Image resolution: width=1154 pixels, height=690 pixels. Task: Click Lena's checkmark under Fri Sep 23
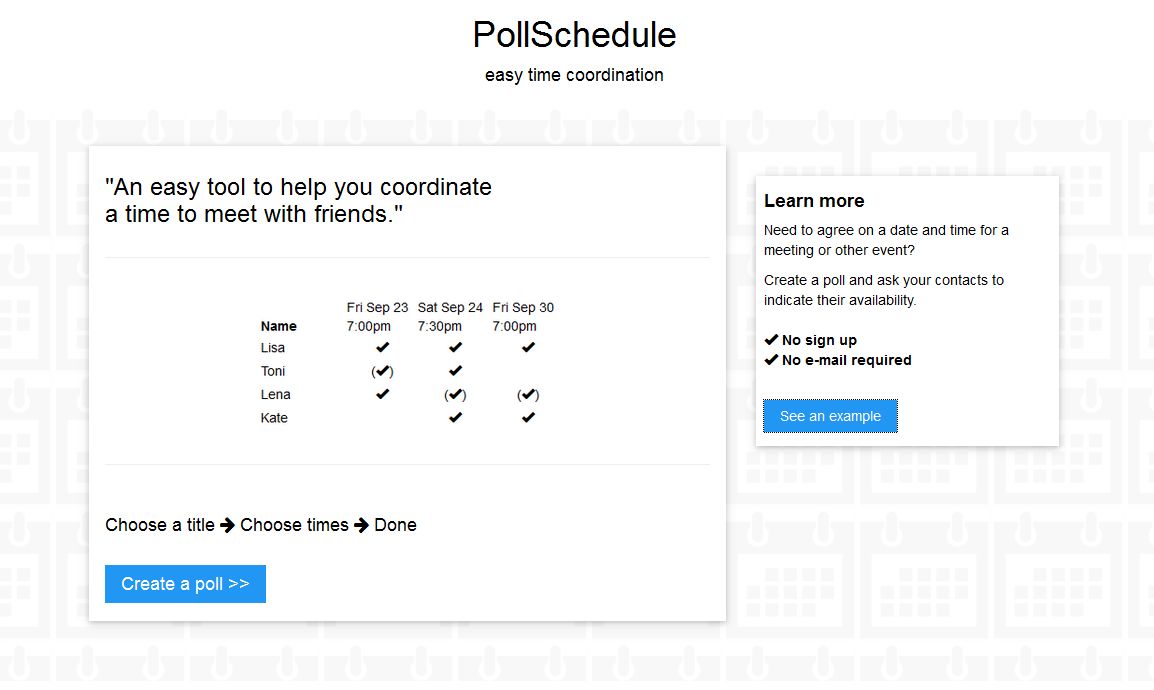tap(381, 394)
